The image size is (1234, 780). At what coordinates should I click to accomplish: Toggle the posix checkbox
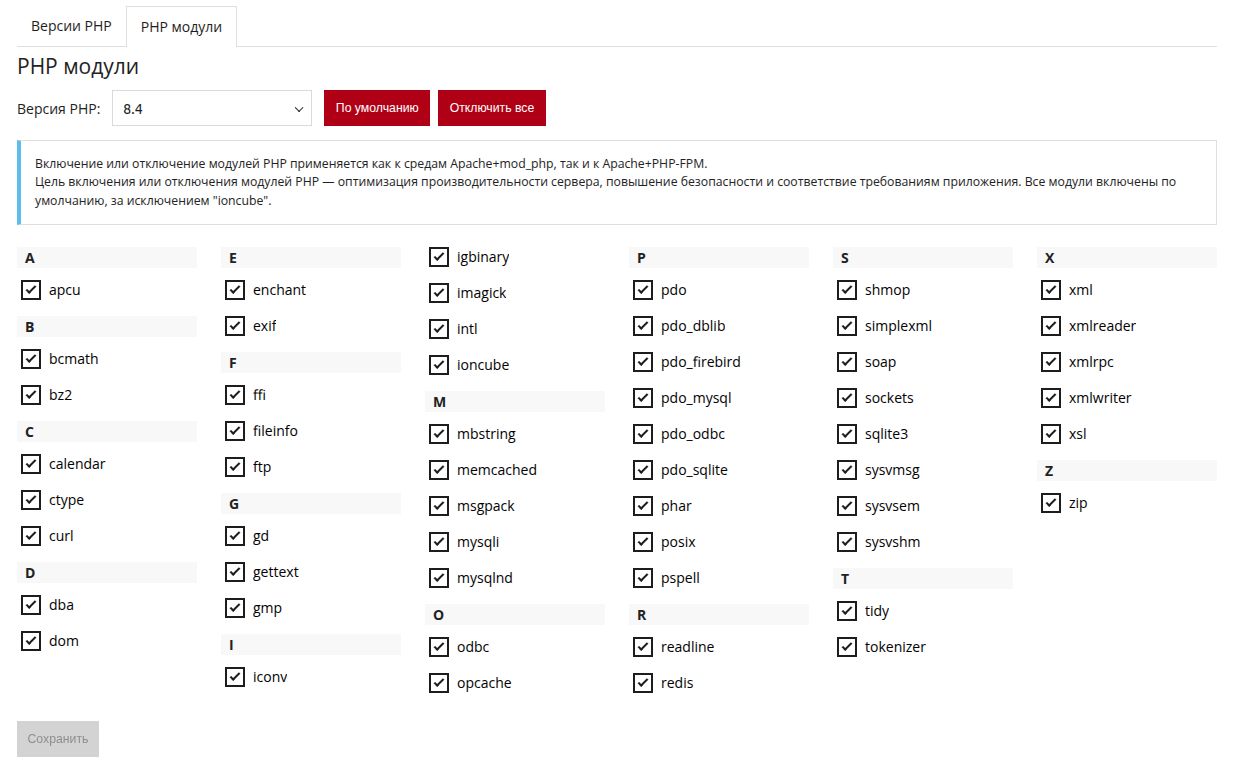(643, 542)
